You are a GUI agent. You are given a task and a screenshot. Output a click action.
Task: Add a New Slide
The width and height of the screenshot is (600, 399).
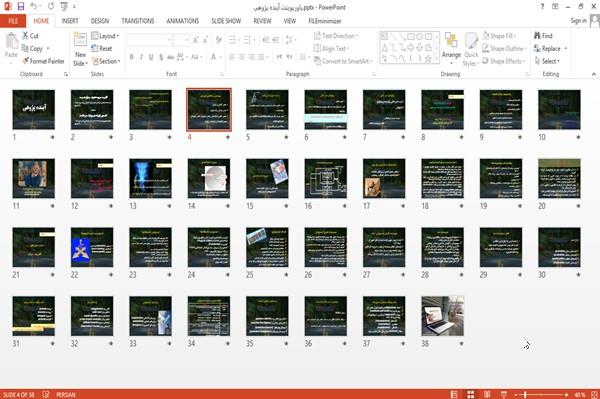[x=80, y=49]
